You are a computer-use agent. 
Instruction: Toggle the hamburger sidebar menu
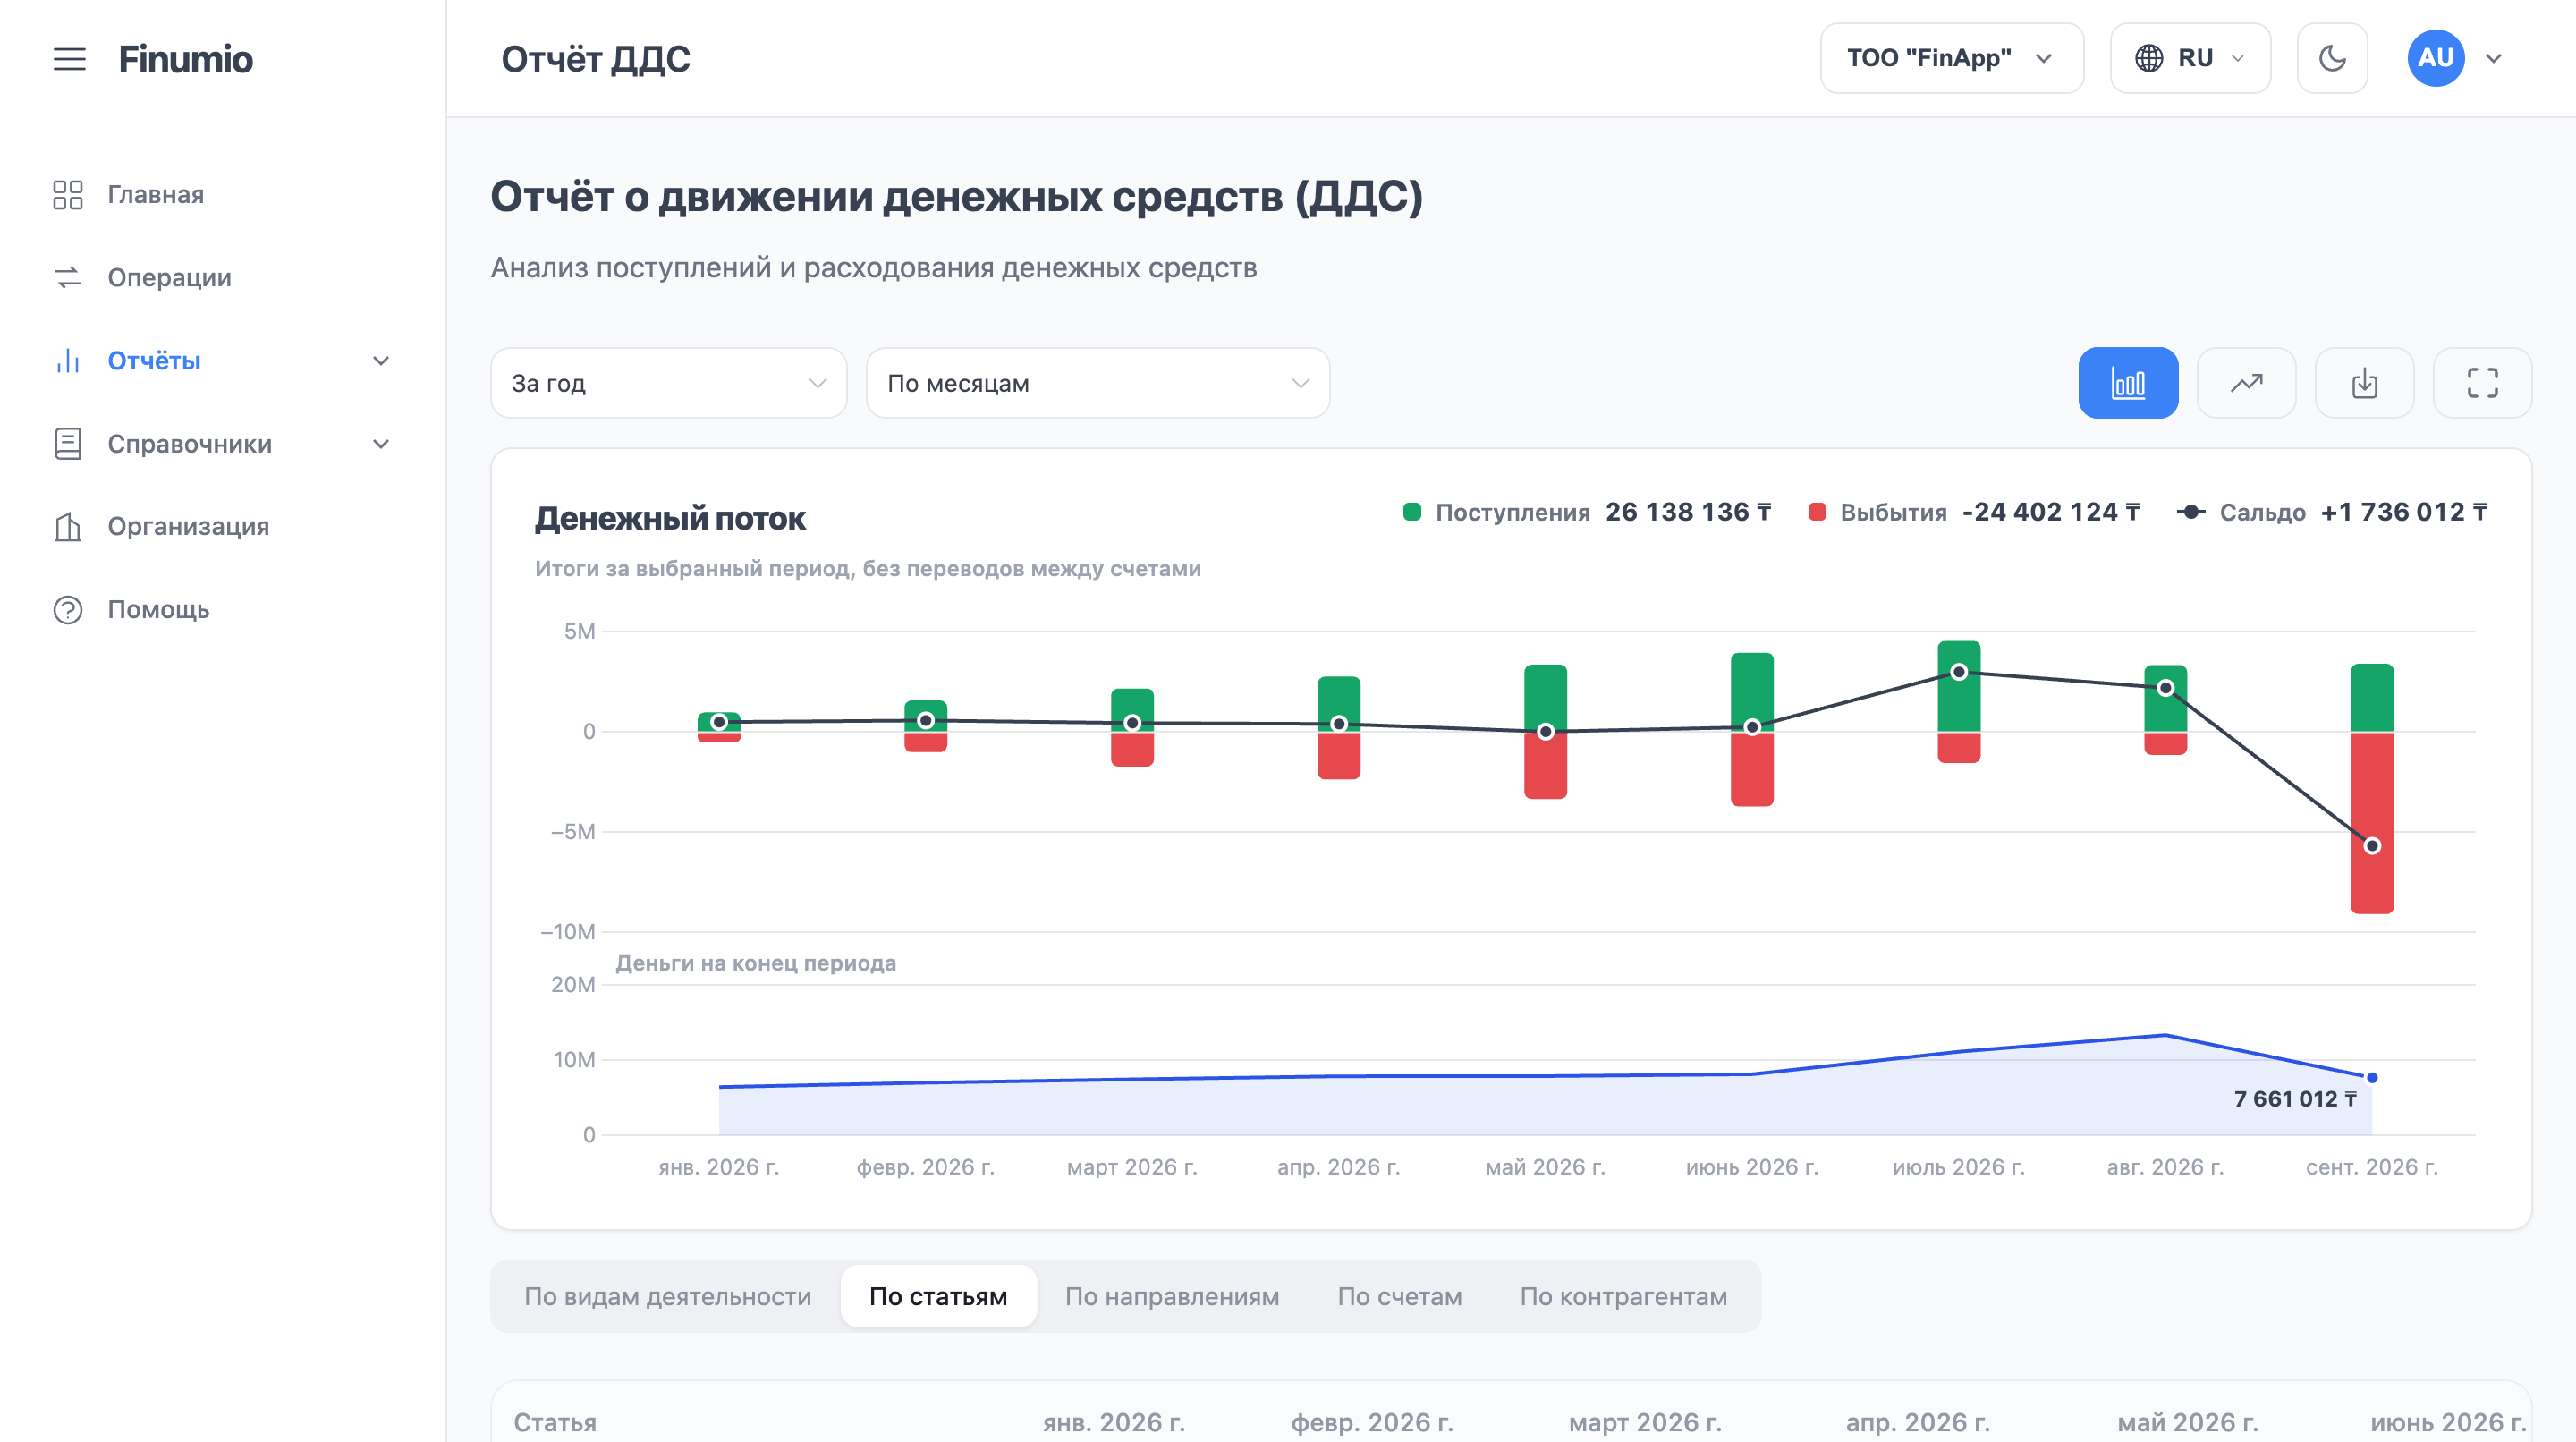tap(69, 59)
